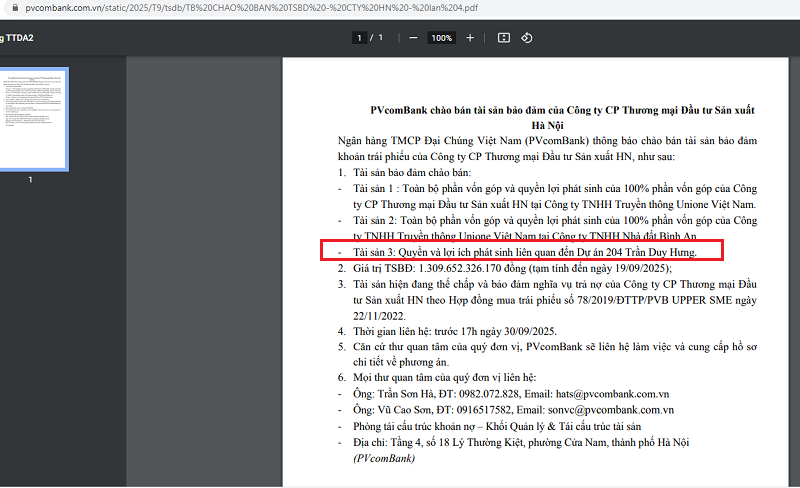The width and height of the screenshot is (800, 488).
Task: Click the fit to page icon
Action: 504,38
